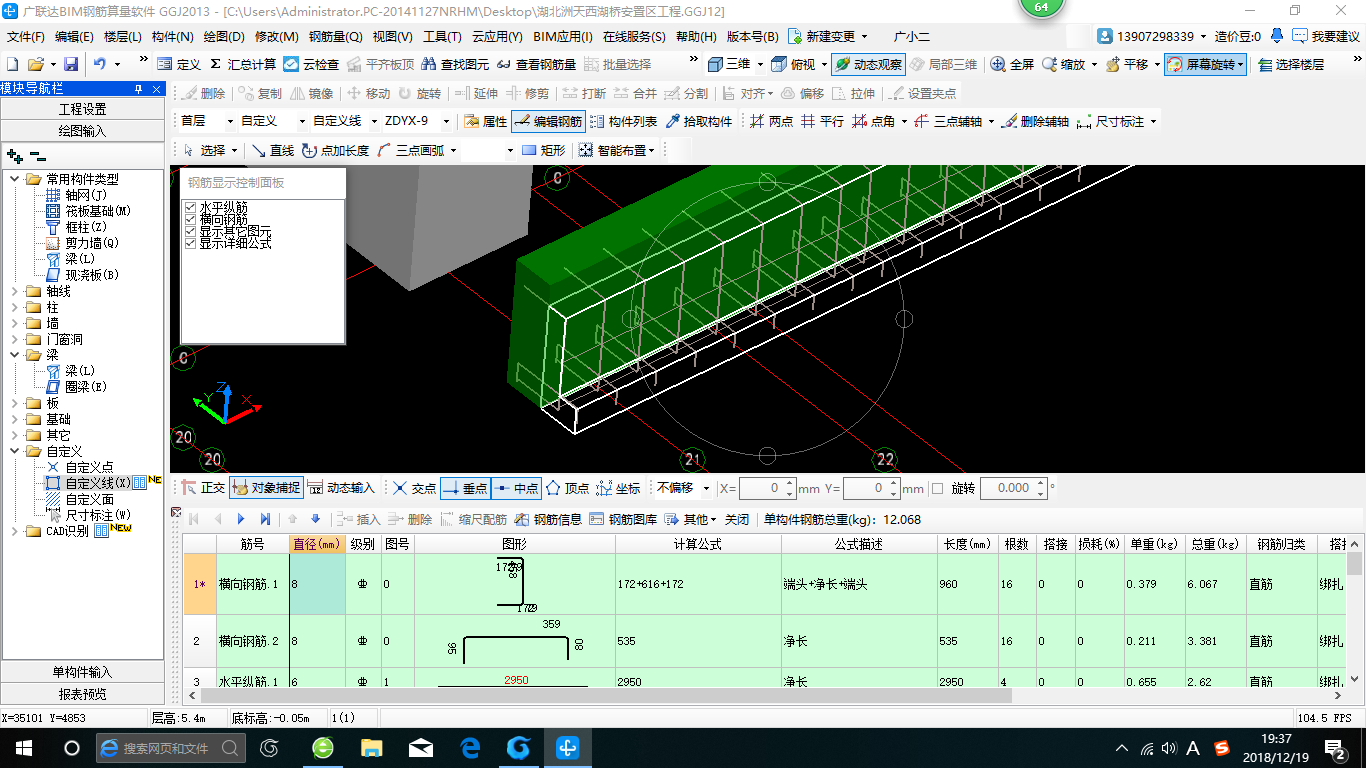
Task: Collapse the 自定义 tree node
Action: [16, 451]
